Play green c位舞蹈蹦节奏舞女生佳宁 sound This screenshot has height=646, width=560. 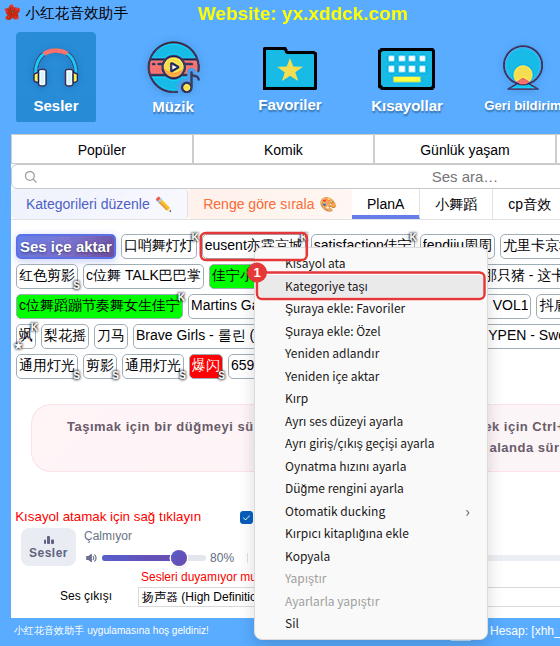click(99, 306)
